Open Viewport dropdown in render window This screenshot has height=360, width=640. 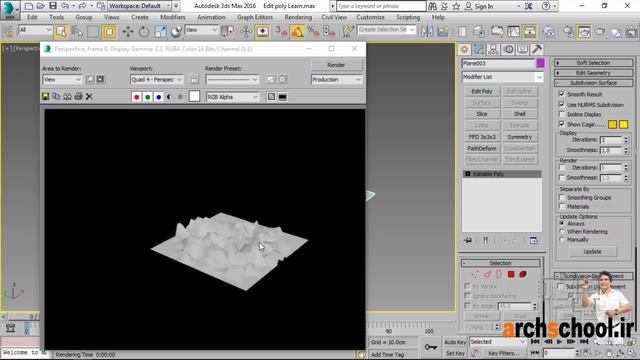tap(157, 80)
